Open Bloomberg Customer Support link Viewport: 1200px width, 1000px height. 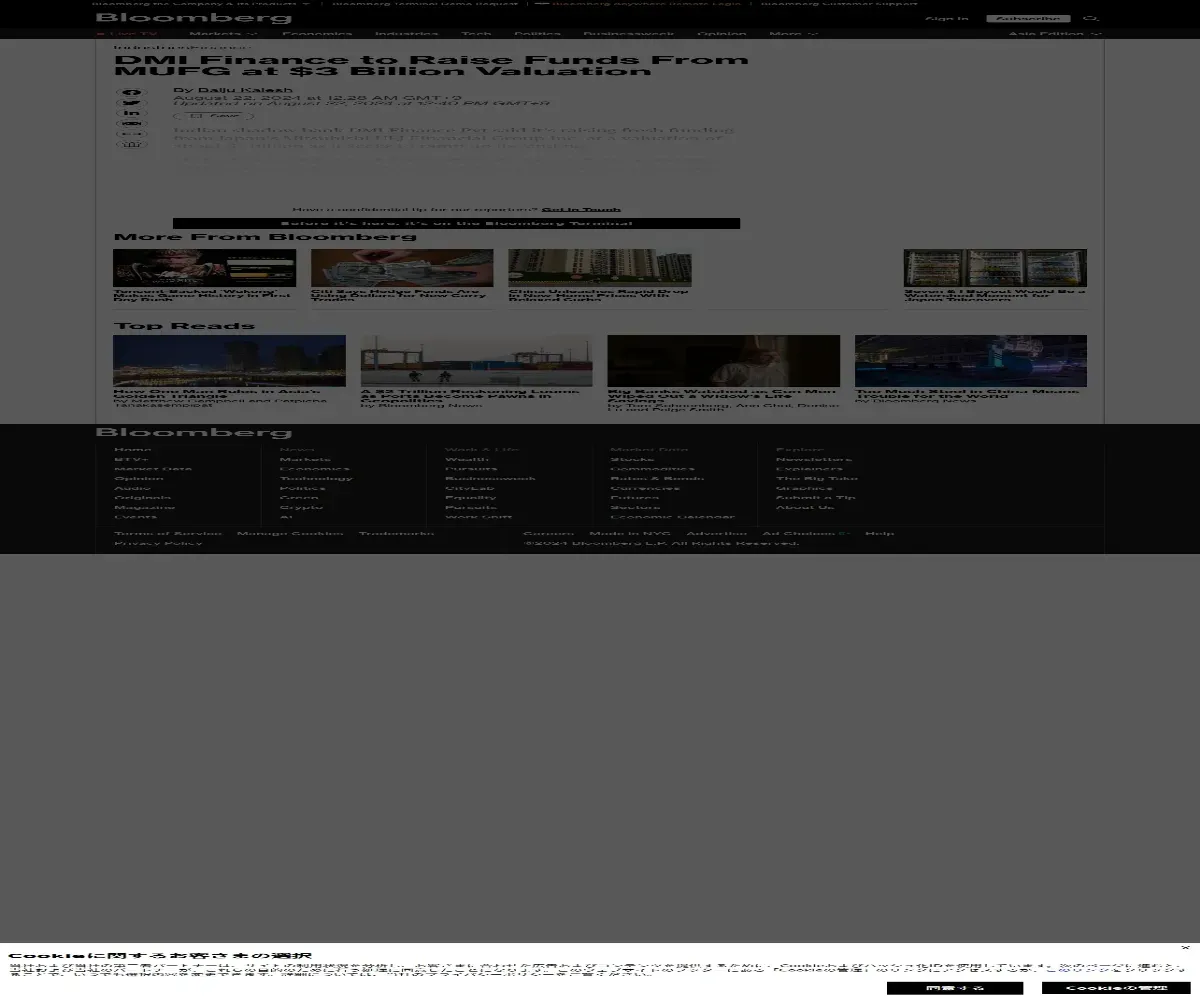(839, 4)
